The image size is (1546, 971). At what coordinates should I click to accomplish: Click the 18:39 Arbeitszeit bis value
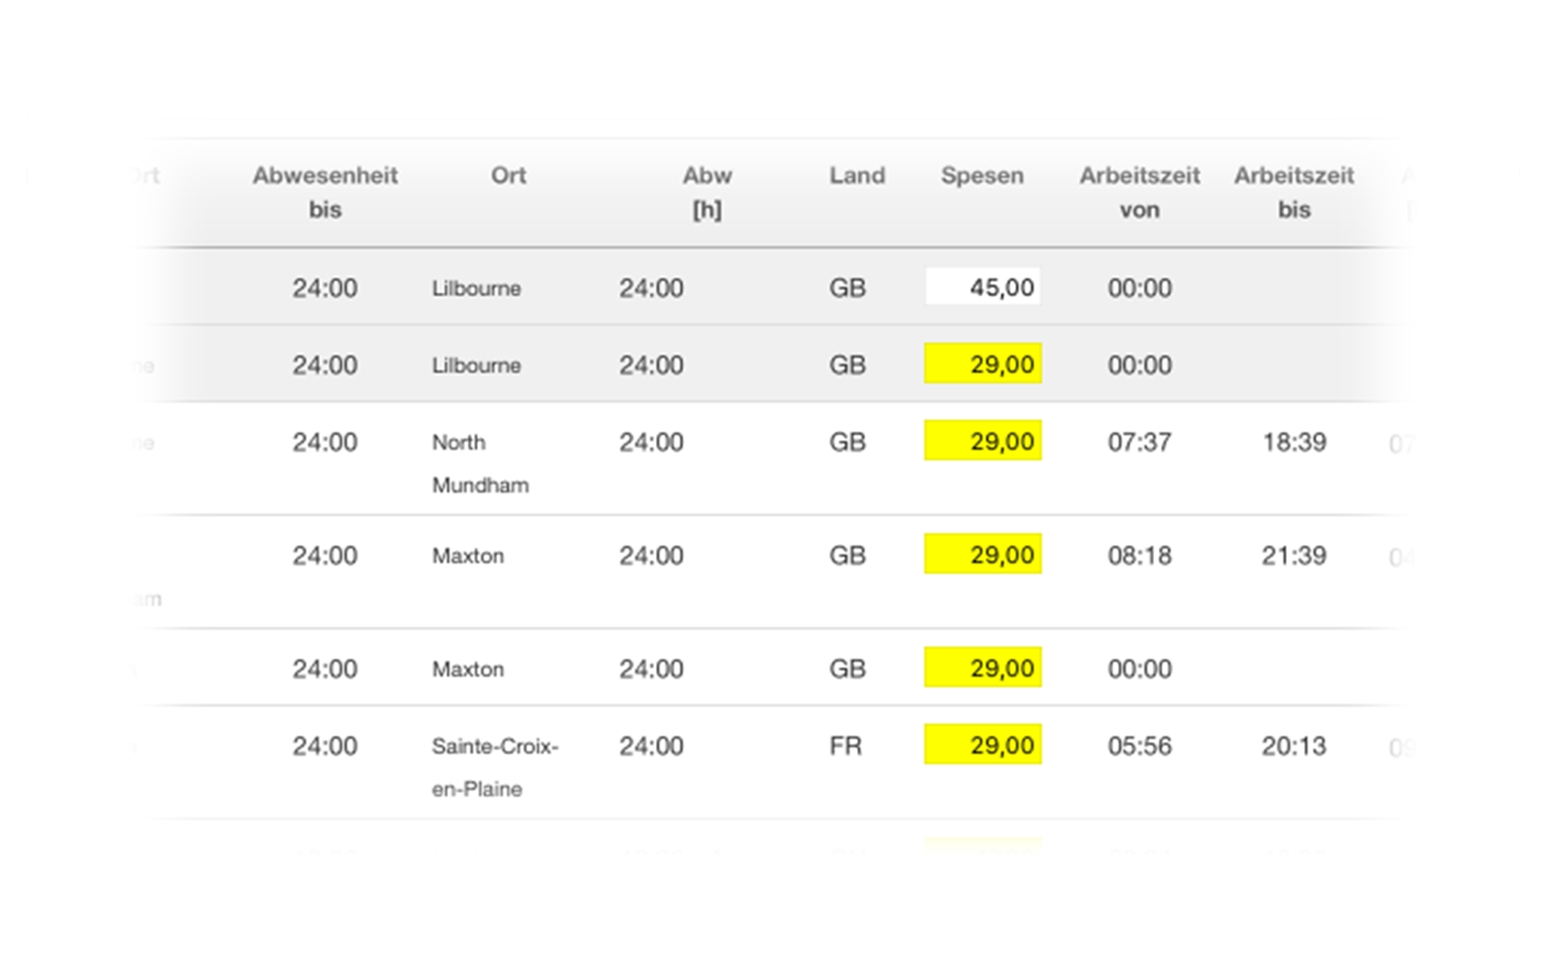1294,442
